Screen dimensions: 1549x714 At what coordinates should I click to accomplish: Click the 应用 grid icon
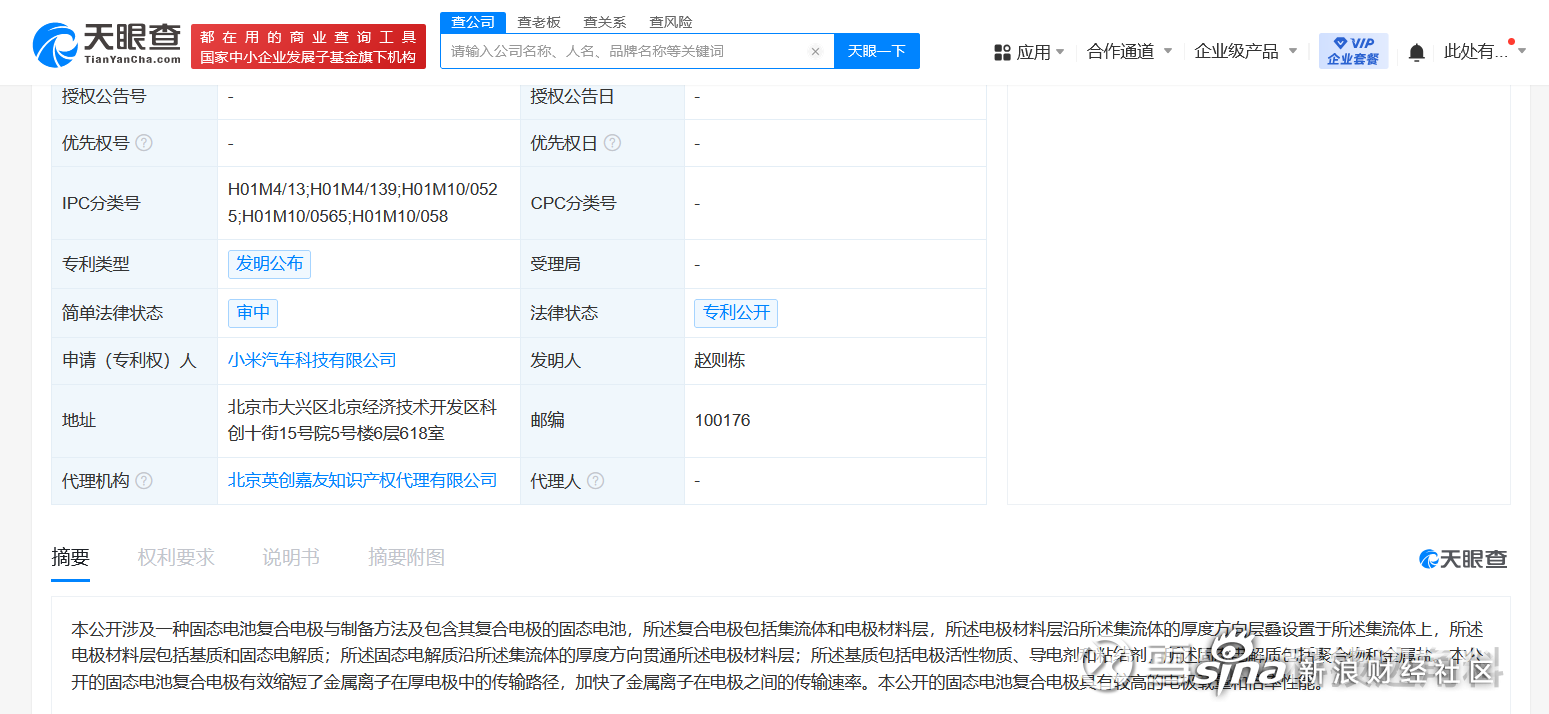pyautogui.click(x=1002, y=52)
